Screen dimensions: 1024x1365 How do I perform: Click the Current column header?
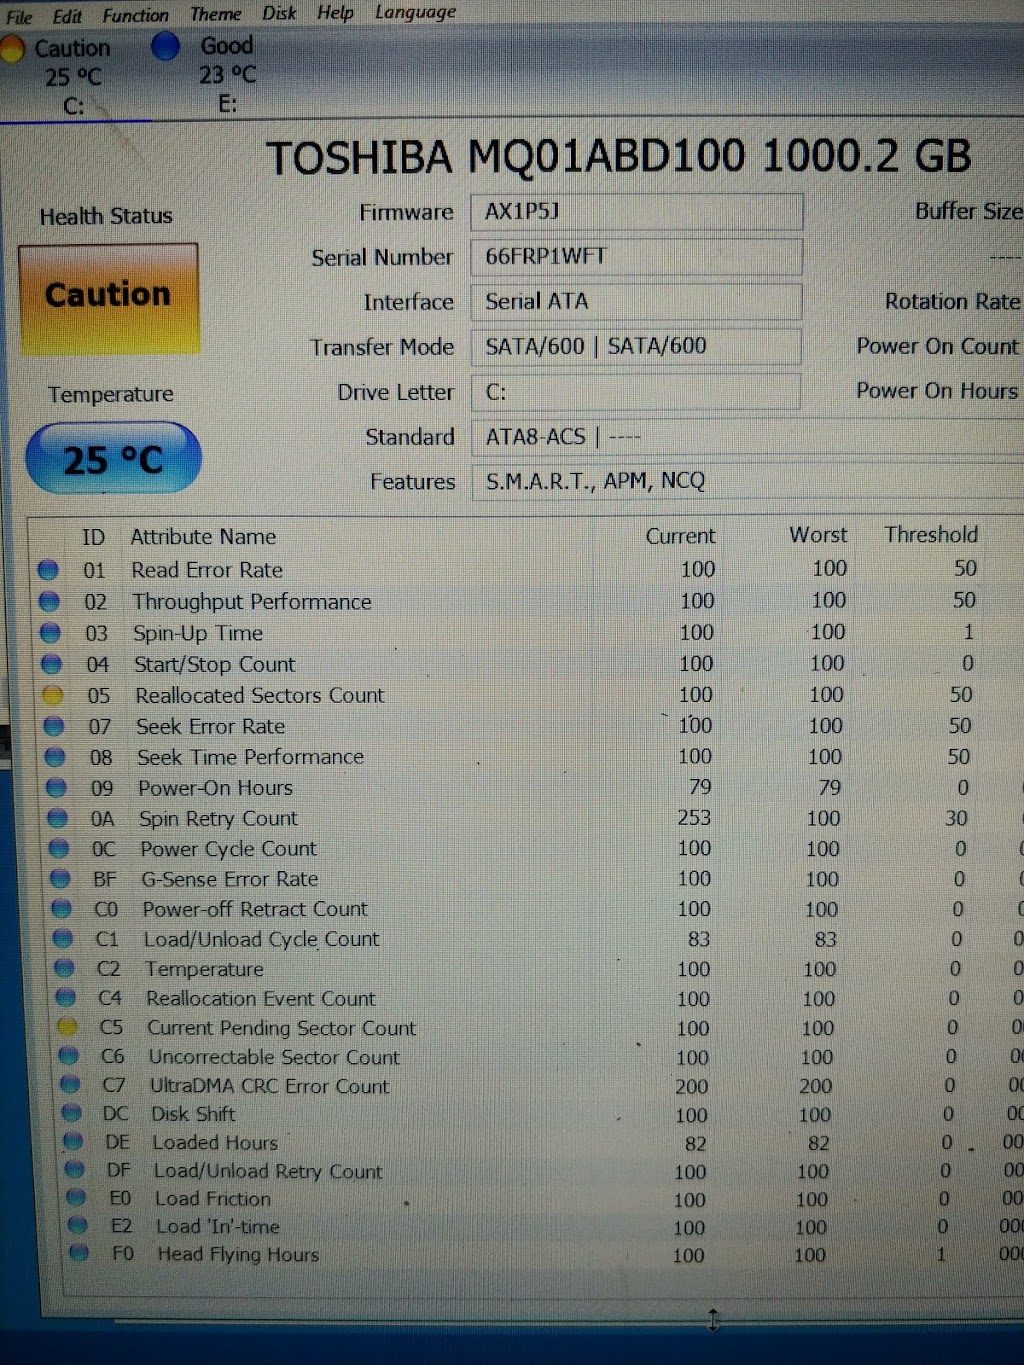tap(680, 536)
